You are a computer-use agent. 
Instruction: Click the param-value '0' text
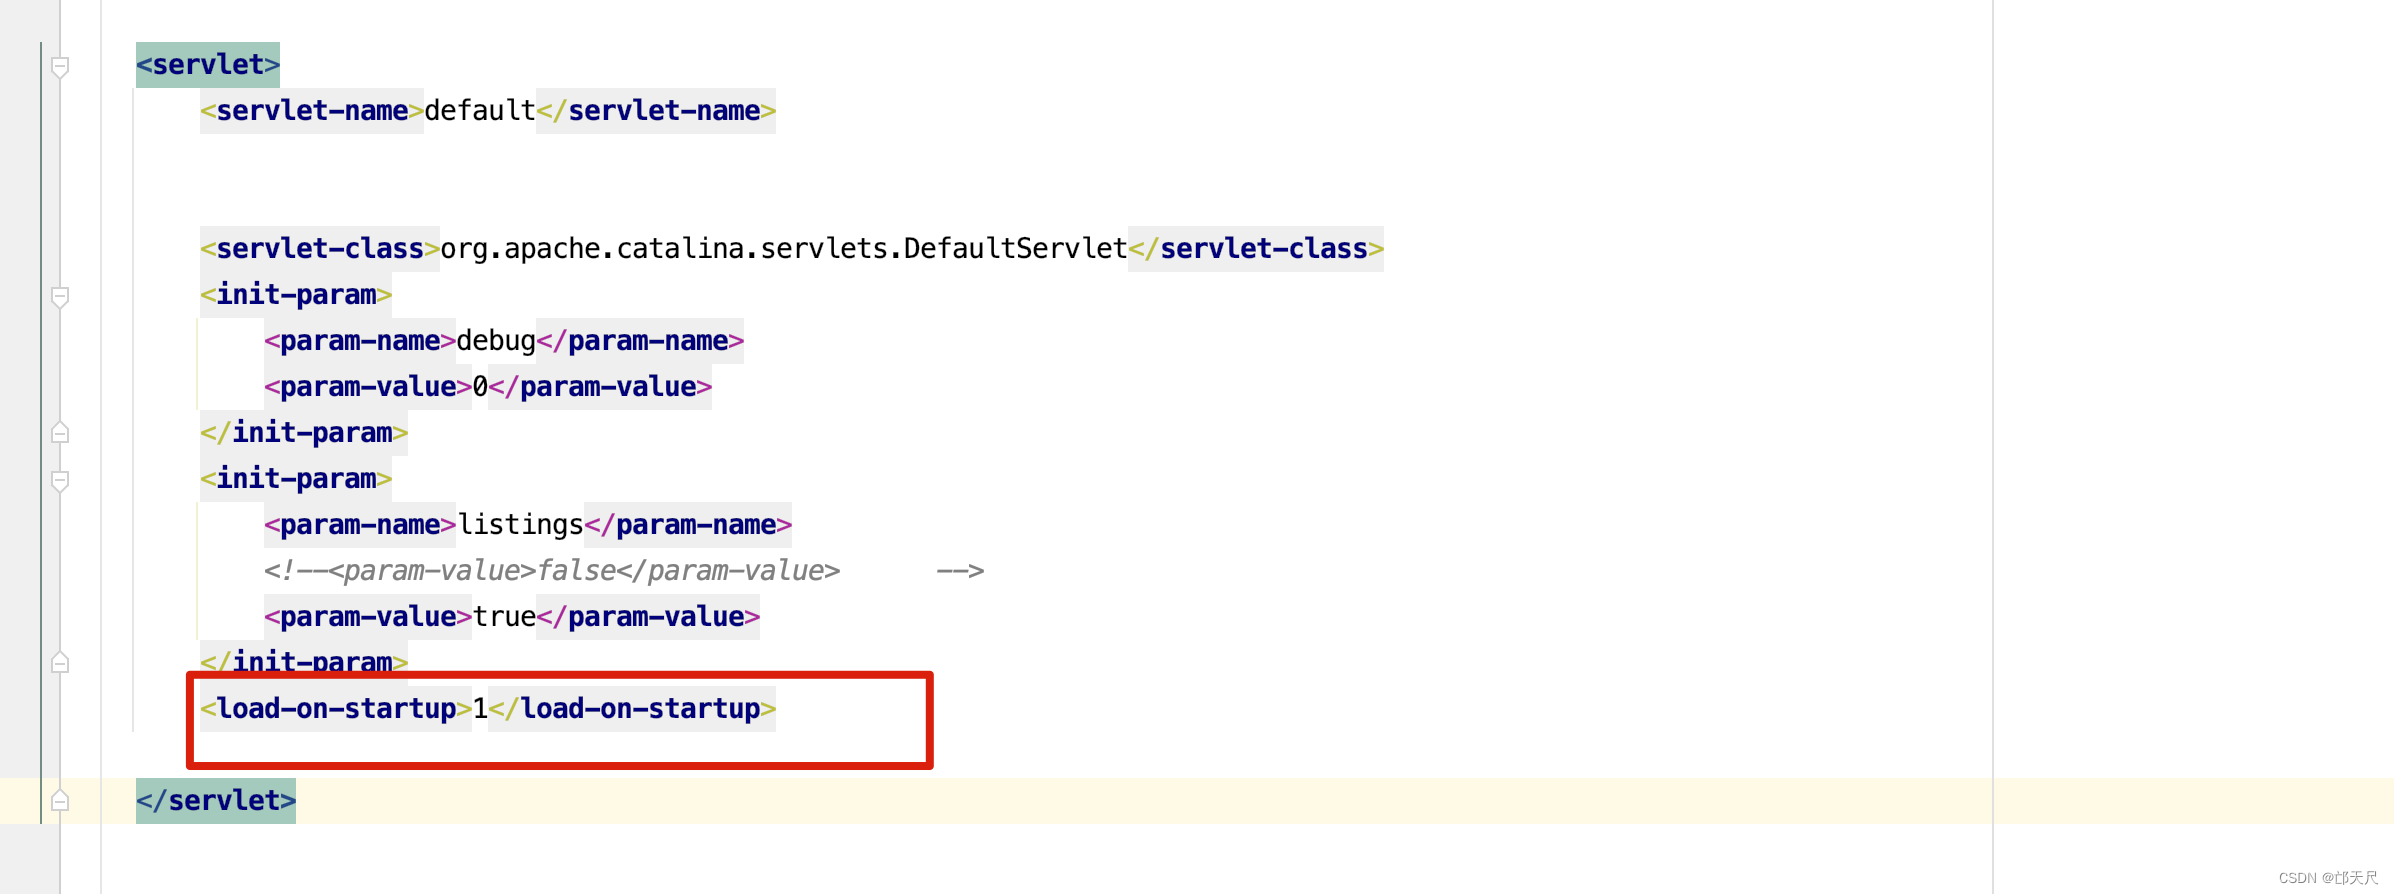[480, 387]
